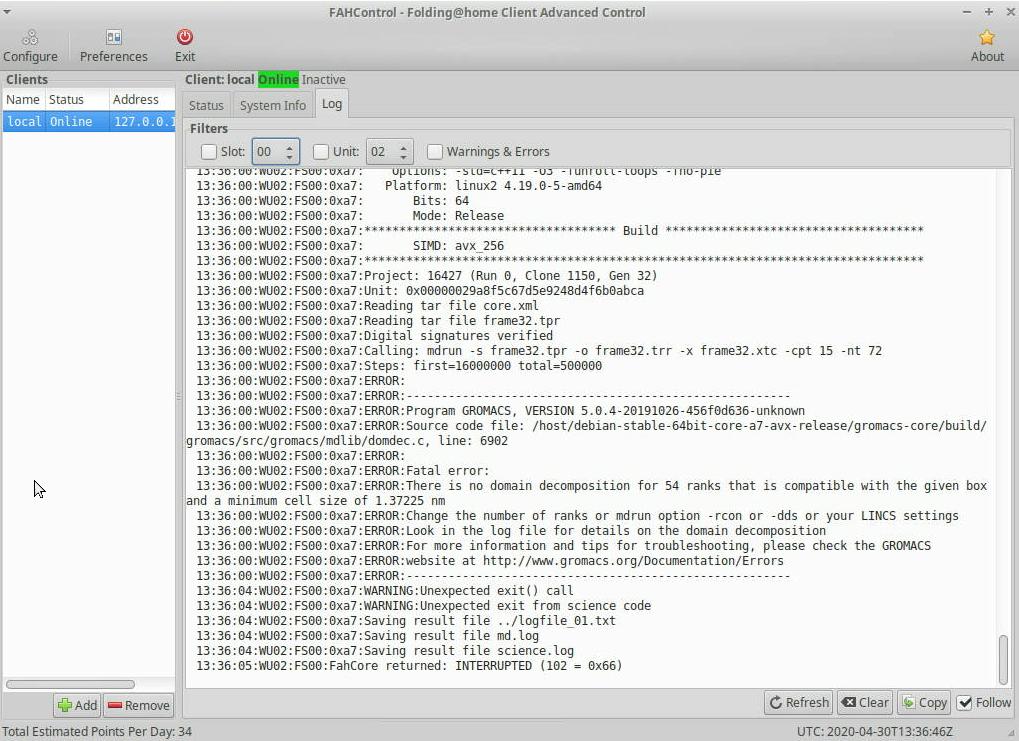Click the clients list horizontal scrollbar
This screenshot has width=1019, height=741.
[x=70, y=684]
